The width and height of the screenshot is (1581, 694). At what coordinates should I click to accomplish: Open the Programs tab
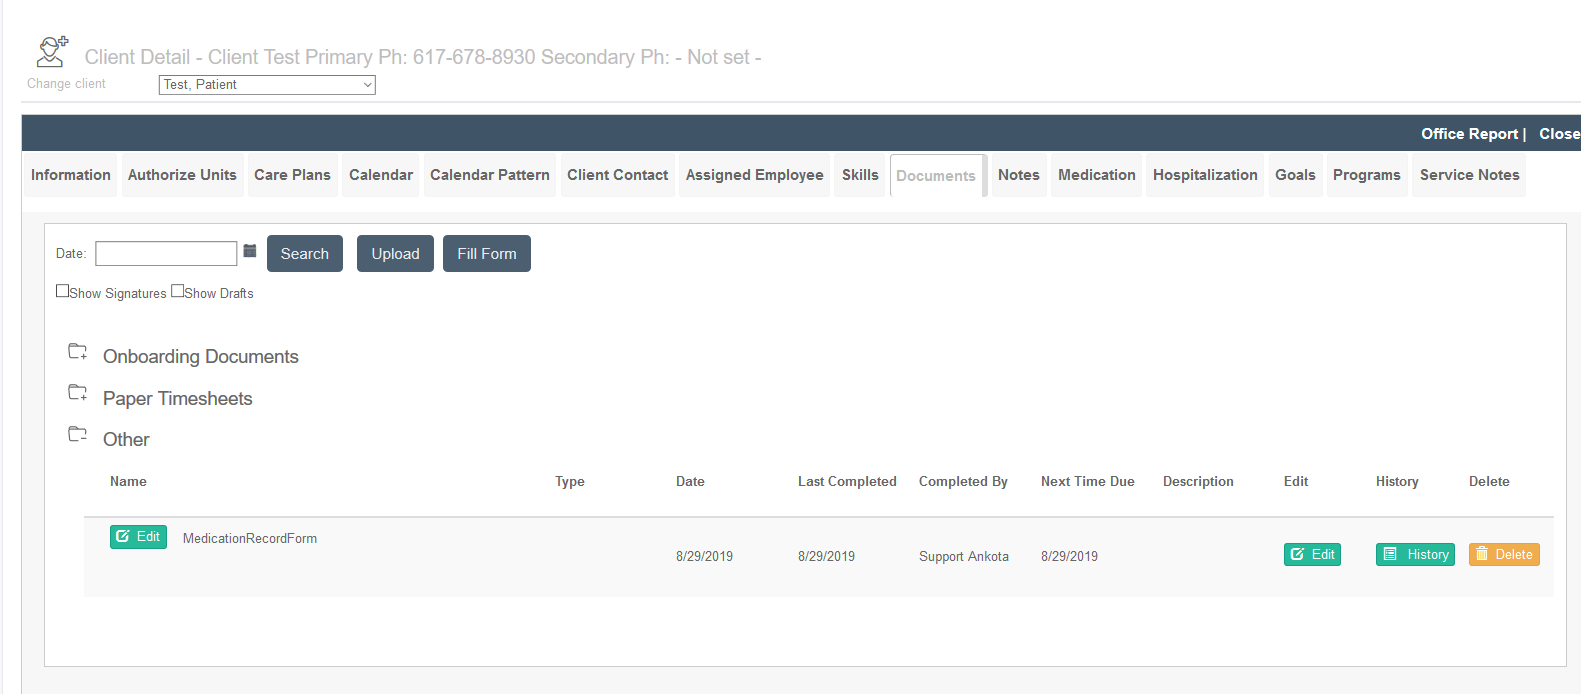tap(1367, 175)
